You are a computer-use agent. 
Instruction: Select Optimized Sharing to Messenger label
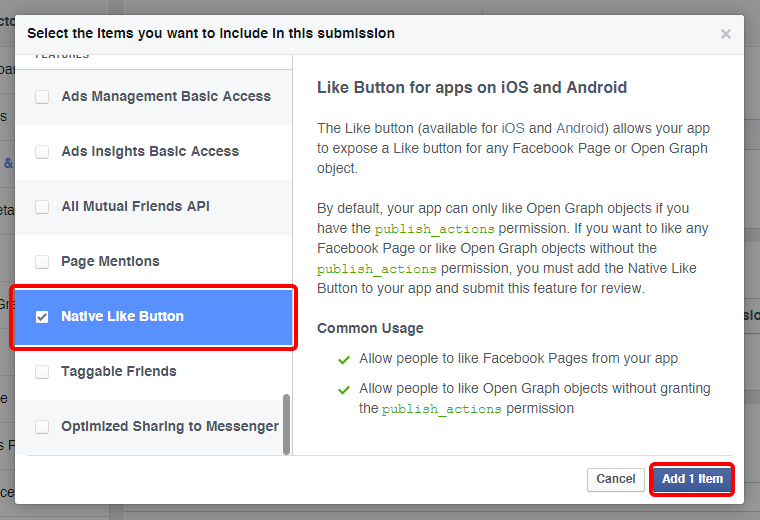pyautogui.click(x=170, y=427)
